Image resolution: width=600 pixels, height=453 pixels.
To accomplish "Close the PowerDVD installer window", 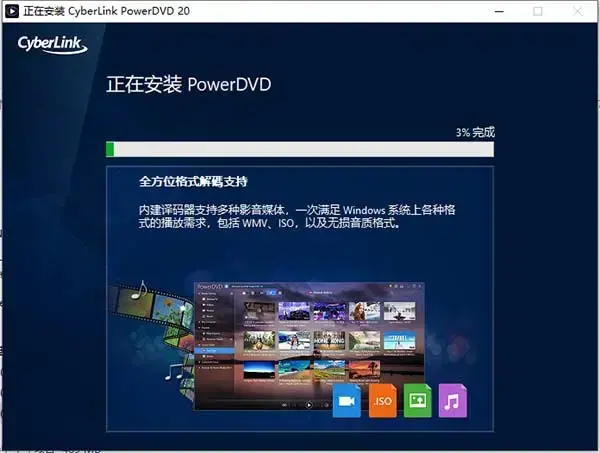I will coord(577,11).
